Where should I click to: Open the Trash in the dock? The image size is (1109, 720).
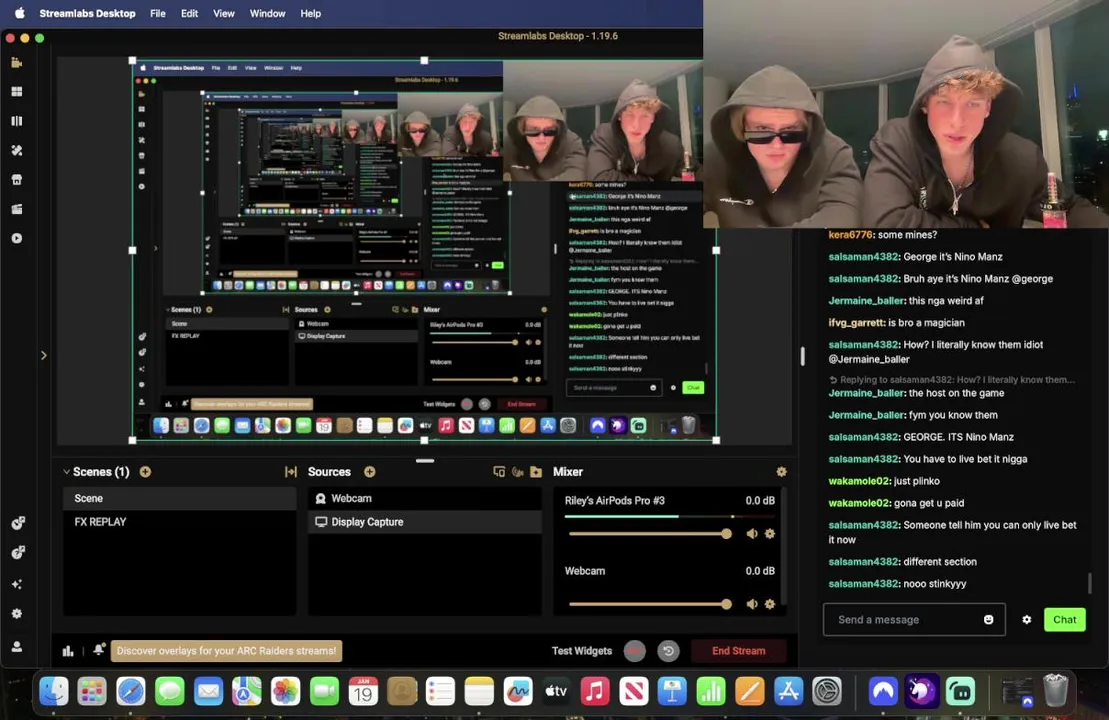1055,691
